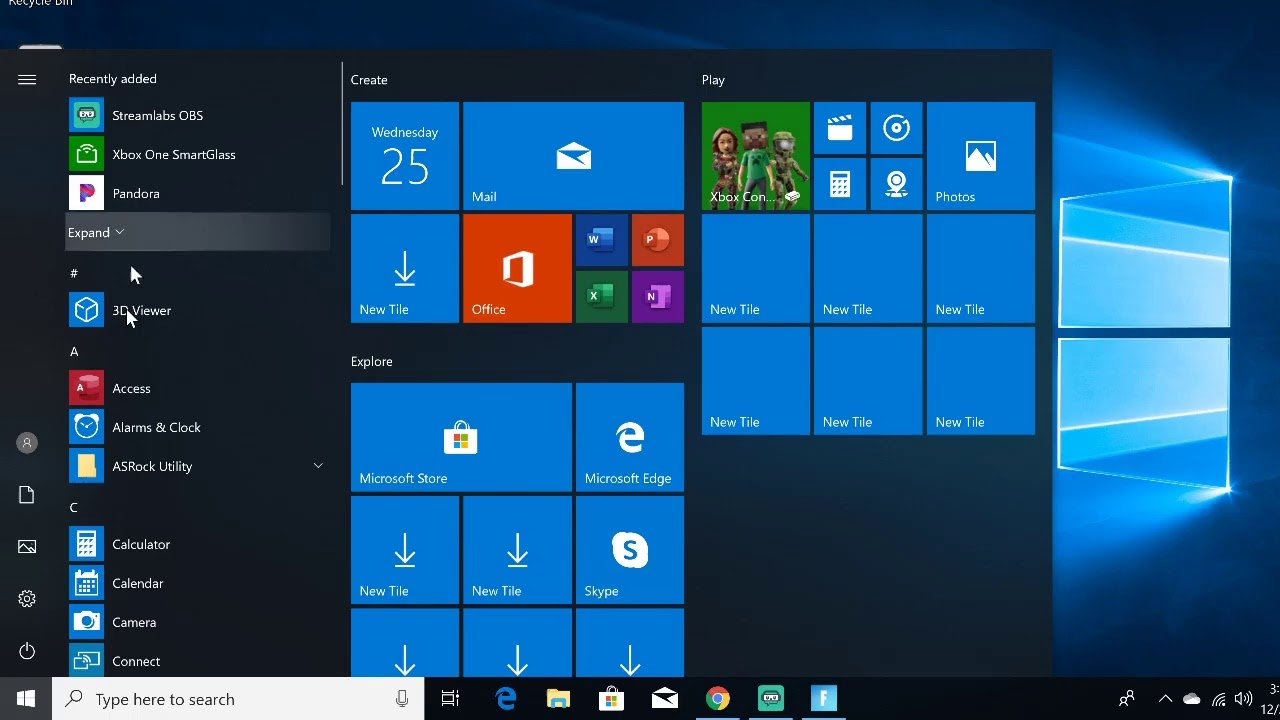Screen dimensions: 1280x720
Task: Click the app list scrollbar
Action: tap(342, 124)
